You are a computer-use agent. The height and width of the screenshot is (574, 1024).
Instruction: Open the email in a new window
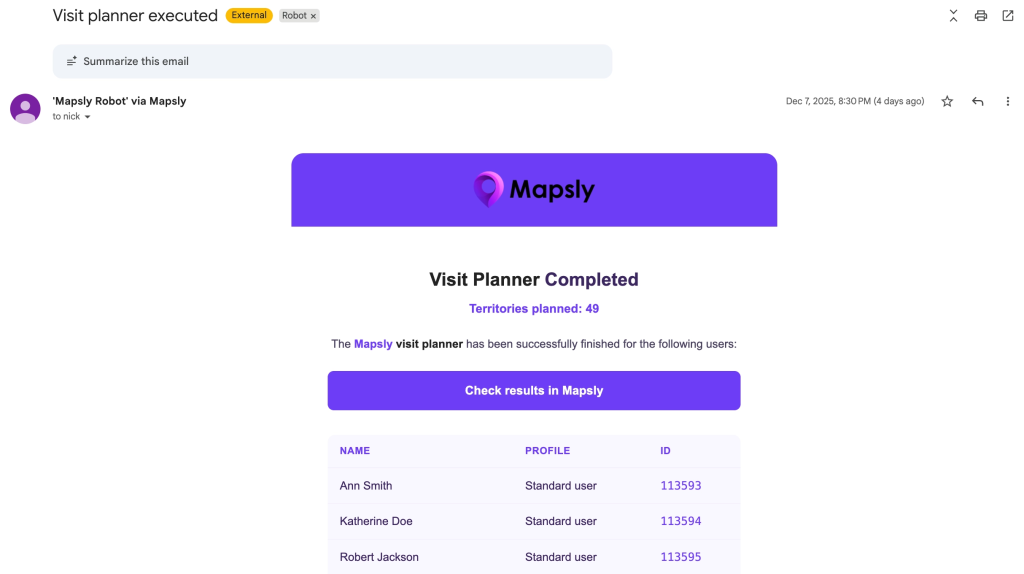click(x=1008, y=16)
